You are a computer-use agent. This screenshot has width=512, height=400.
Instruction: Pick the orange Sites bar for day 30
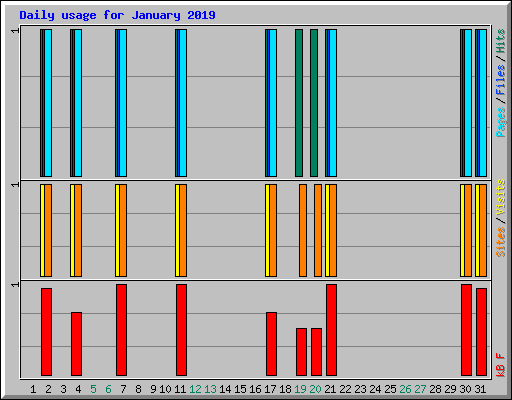point(468,230)
